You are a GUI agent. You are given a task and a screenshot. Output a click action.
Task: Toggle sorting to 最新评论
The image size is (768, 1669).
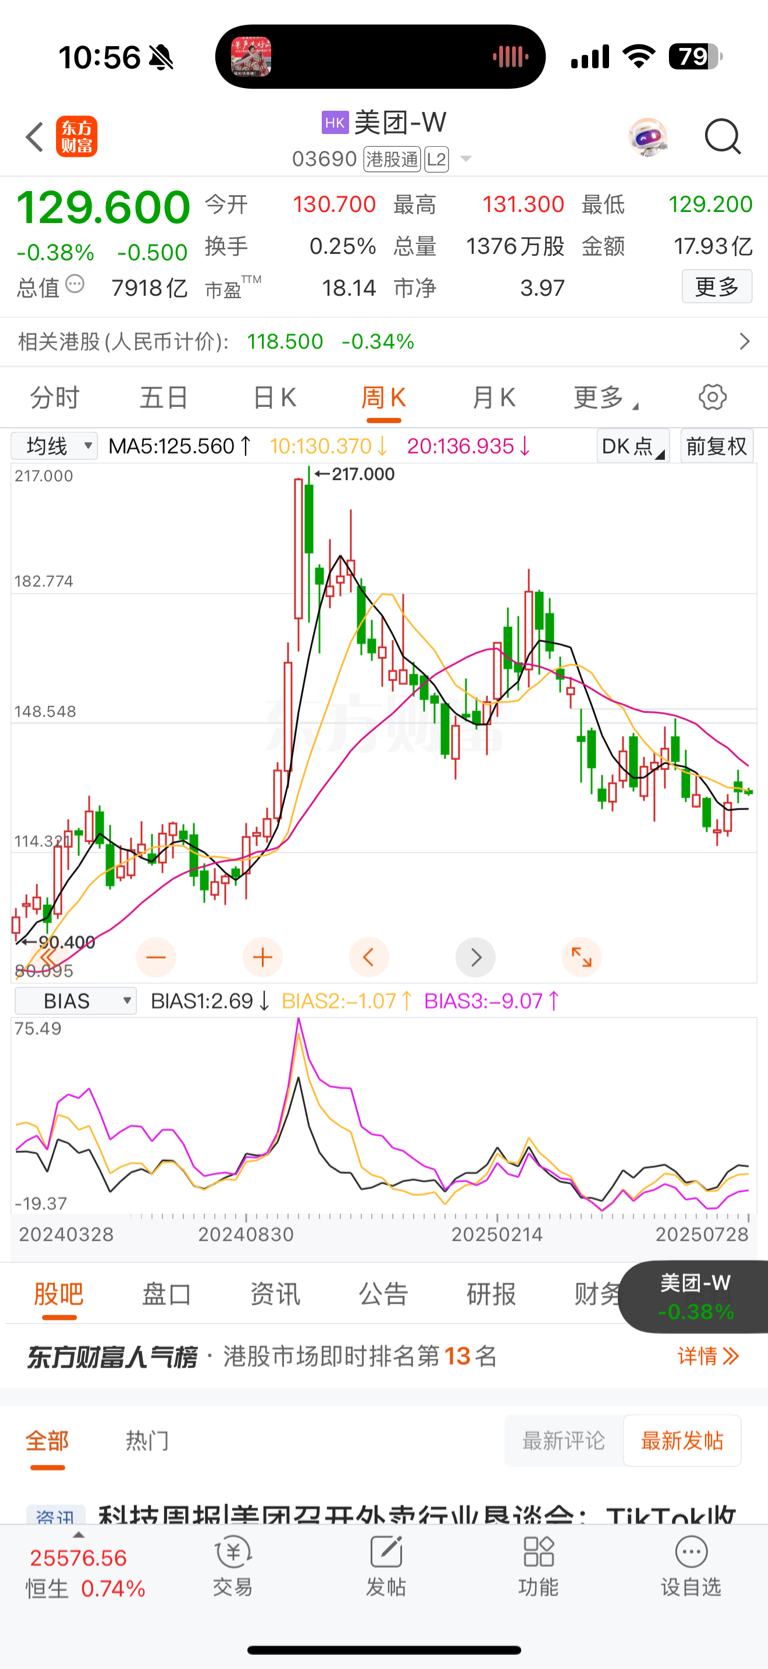[x=564, y=1441]
